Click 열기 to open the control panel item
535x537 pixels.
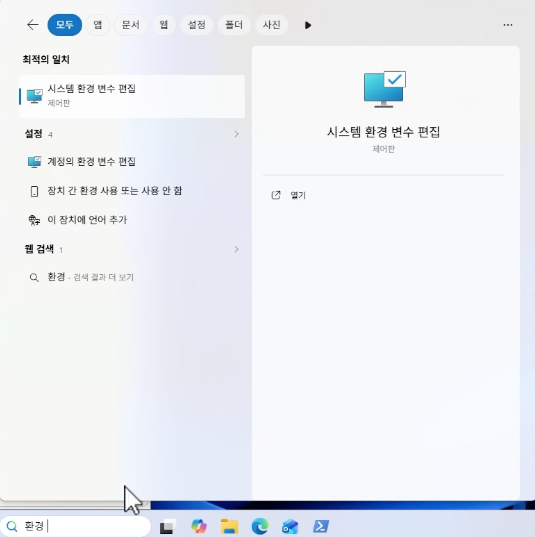pos(298,195)
